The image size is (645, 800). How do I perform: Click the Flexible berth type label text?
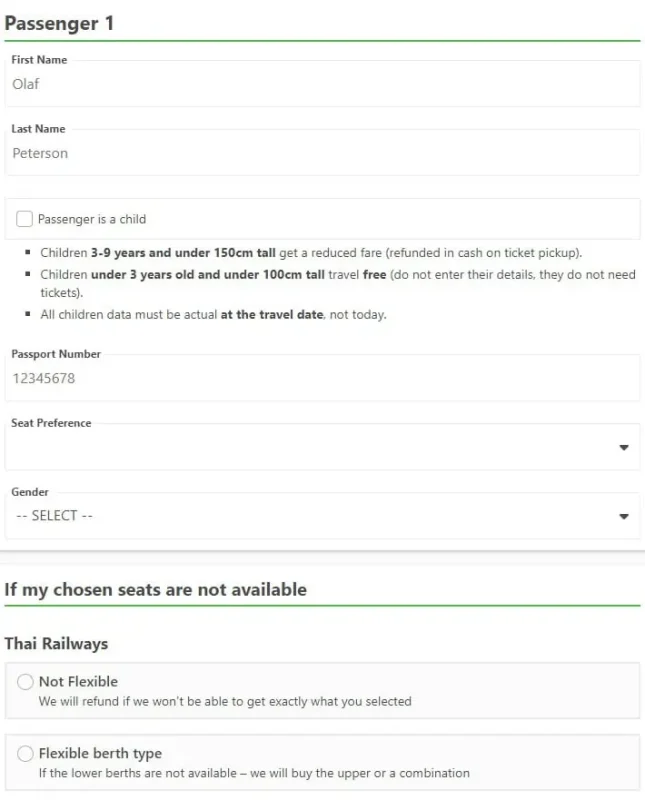click(101, 753)
